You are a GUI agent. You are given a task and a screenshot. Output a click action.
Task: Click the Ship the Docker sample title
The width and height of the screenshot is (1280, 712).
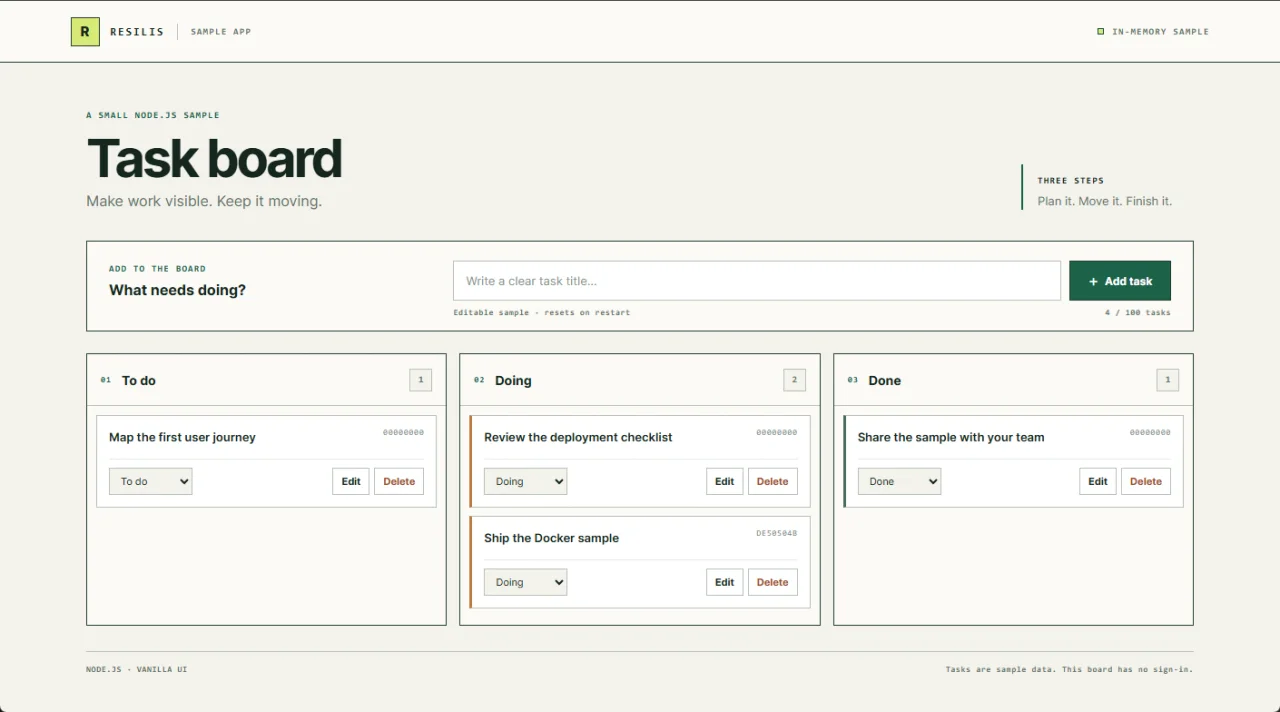point(551,538)
